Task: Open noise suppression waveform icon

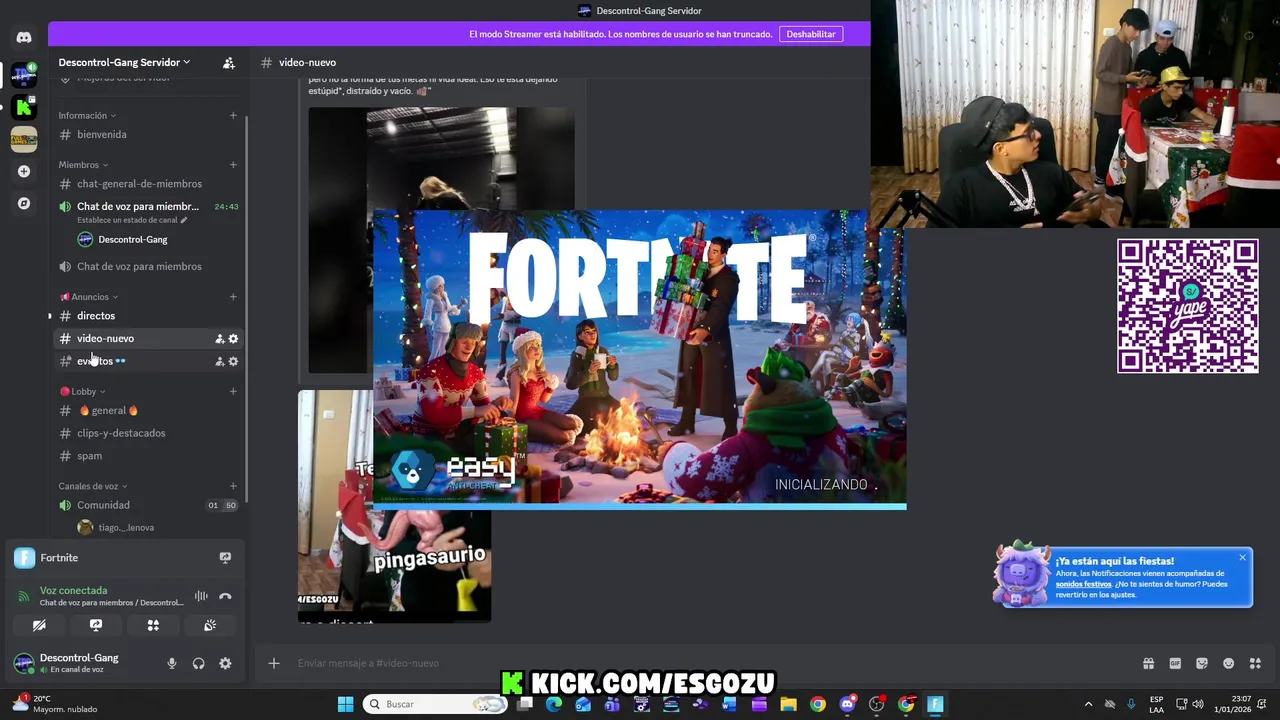Action: (201, 596)
